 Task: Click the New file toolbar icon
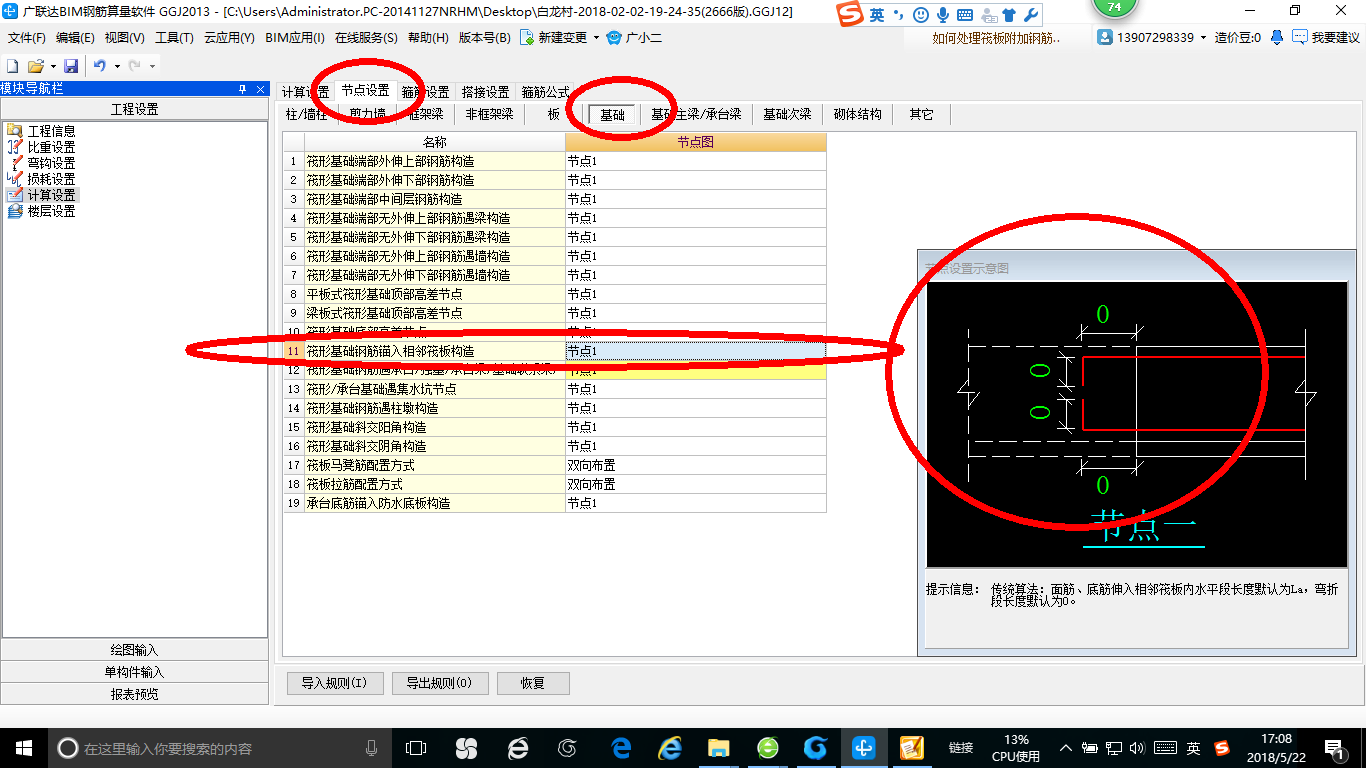(13, 66)
